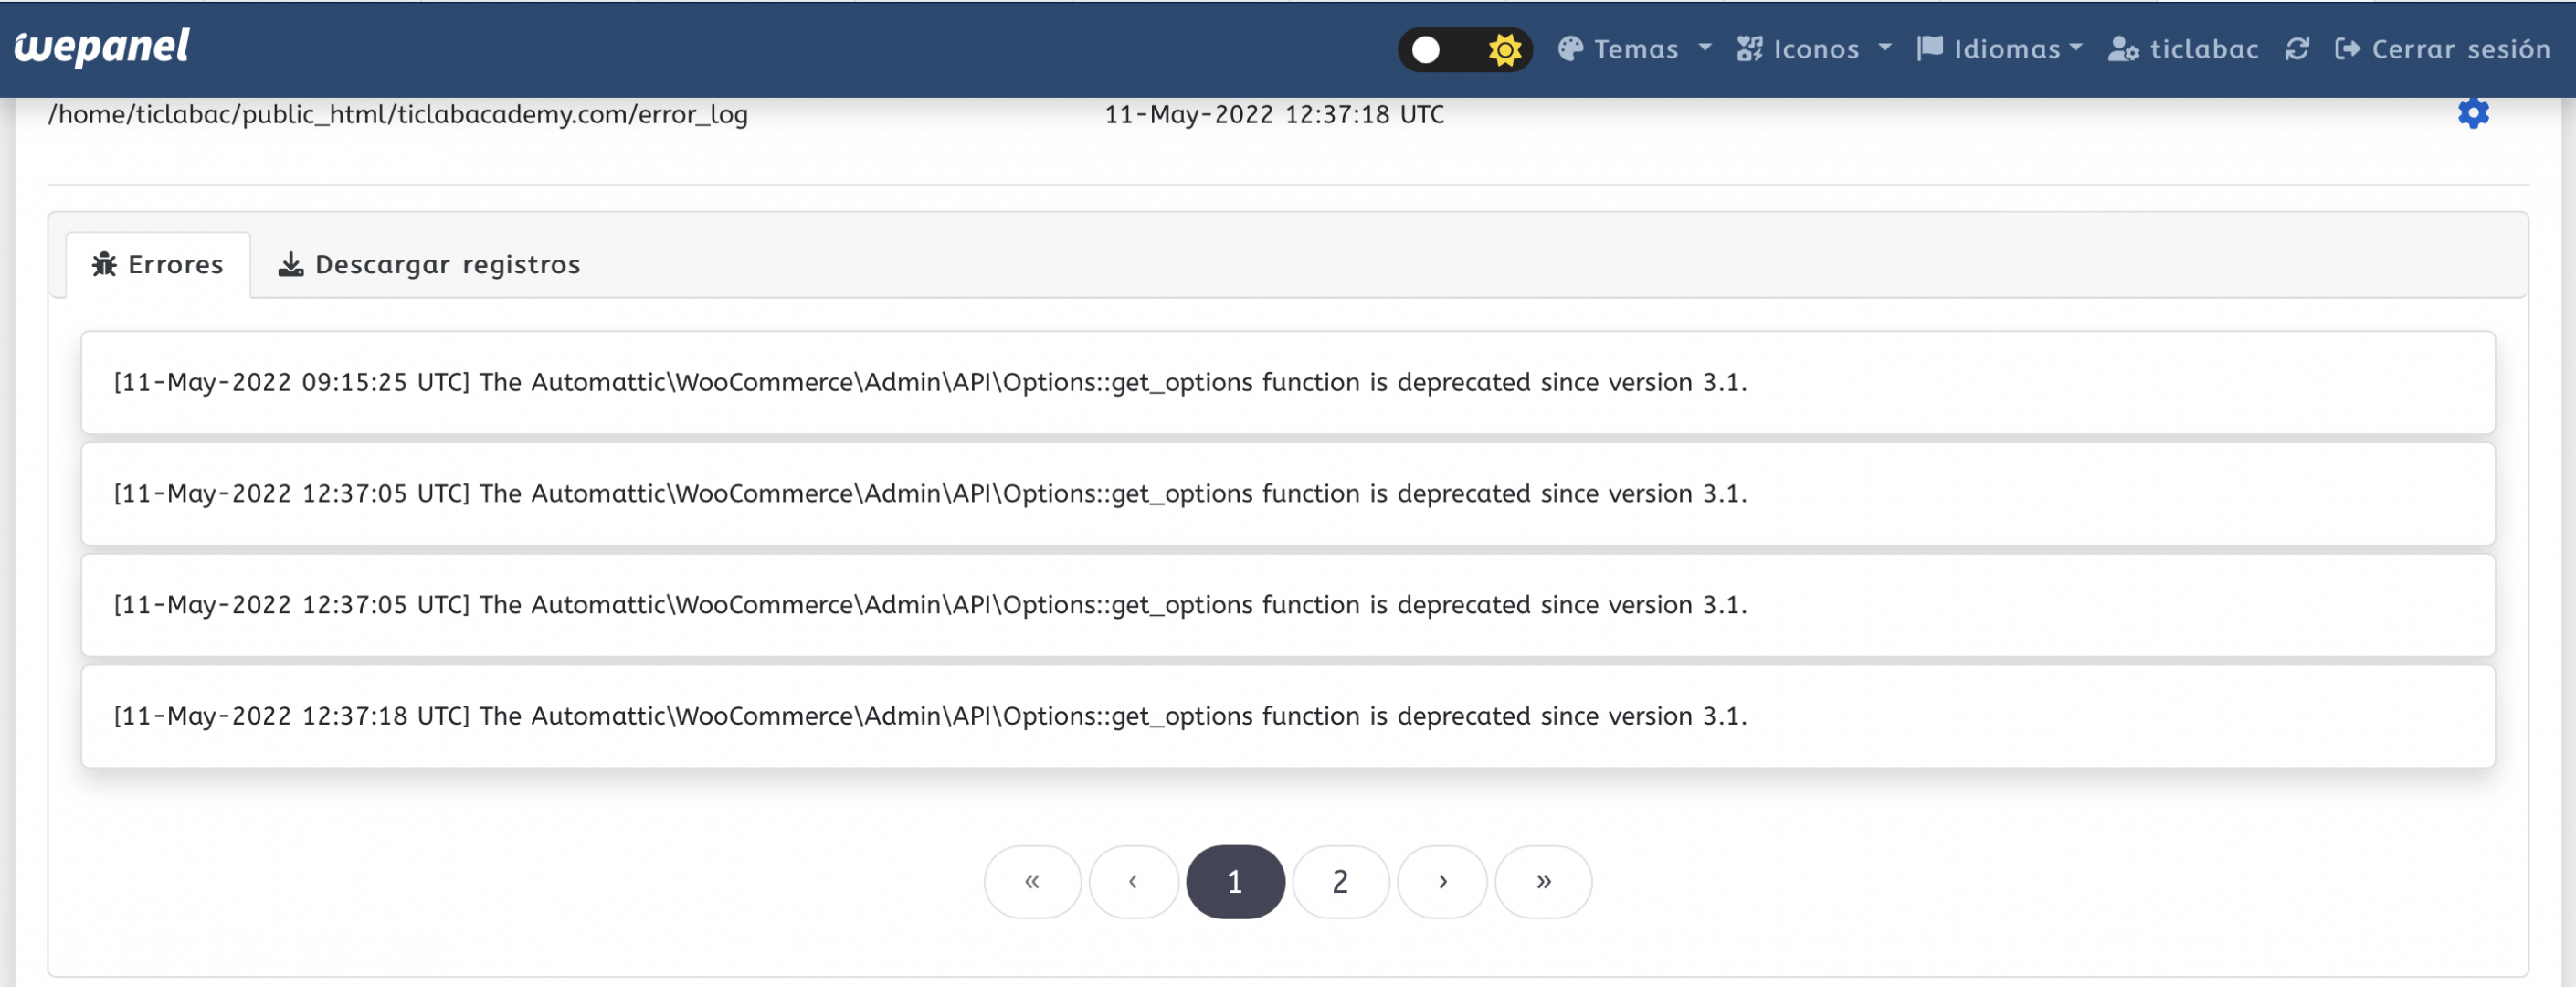The image size is (2576, 987).
Task: Select the Errores tab
Action: point(158,265)
